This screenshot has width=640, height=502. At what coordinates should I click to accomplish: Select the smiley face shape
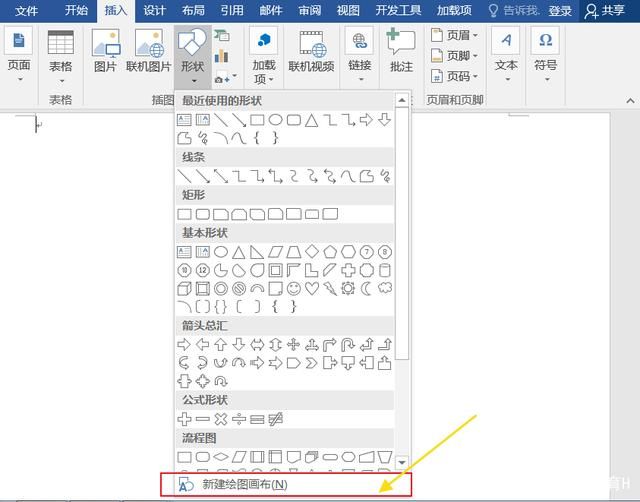tap(293, 289)
